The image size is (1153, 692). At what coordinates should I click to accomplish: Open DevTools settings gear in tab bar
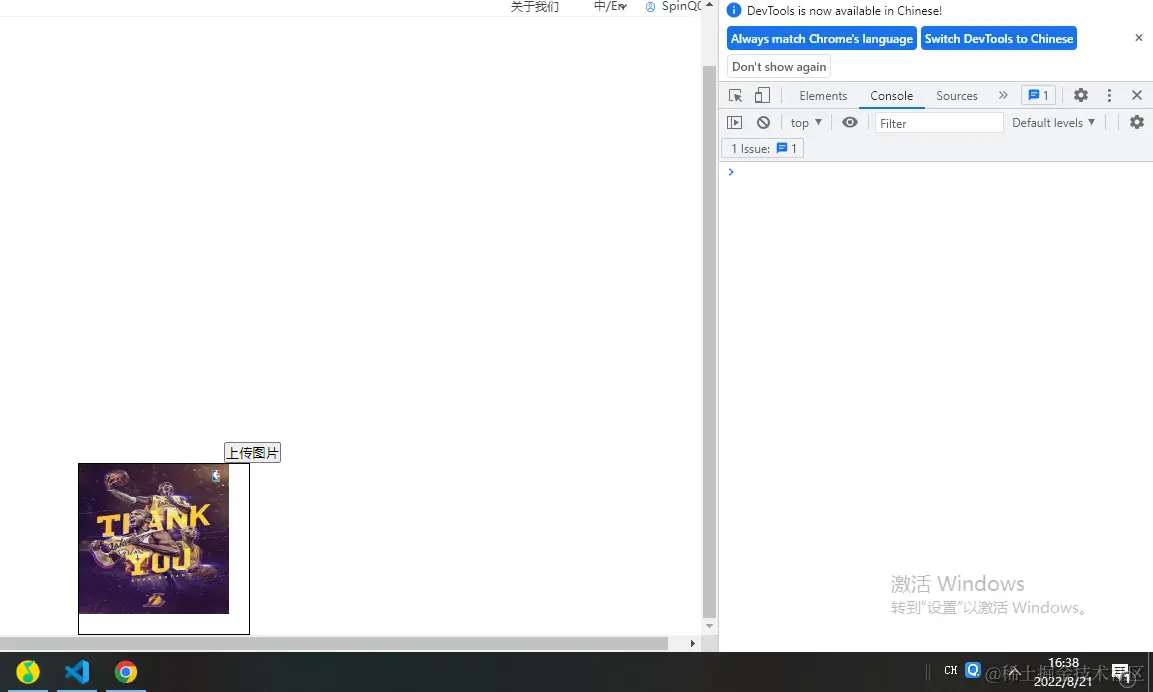[1080, 95]
